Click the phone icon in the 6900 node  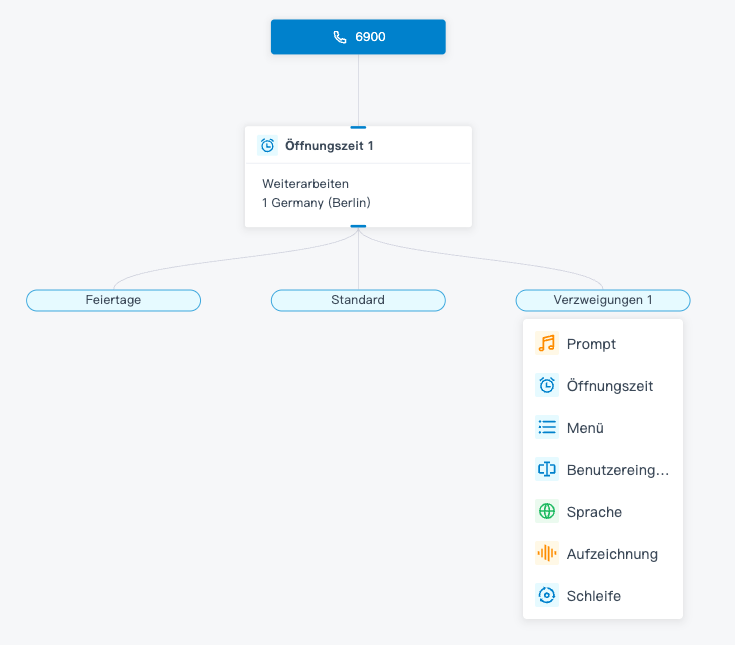click(340, 37)
